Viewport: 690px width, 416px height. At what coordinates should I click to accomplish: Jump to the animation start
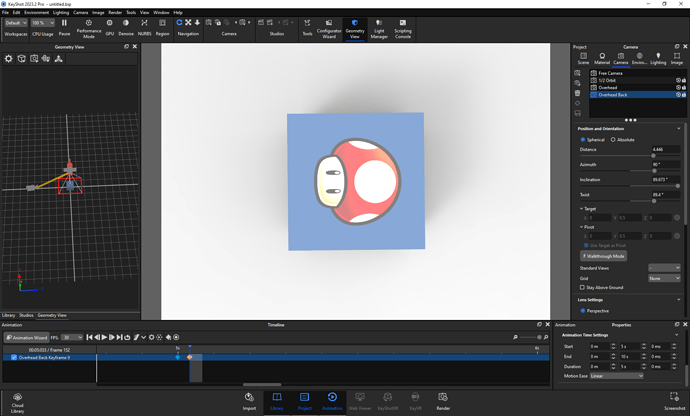point(89,337)
